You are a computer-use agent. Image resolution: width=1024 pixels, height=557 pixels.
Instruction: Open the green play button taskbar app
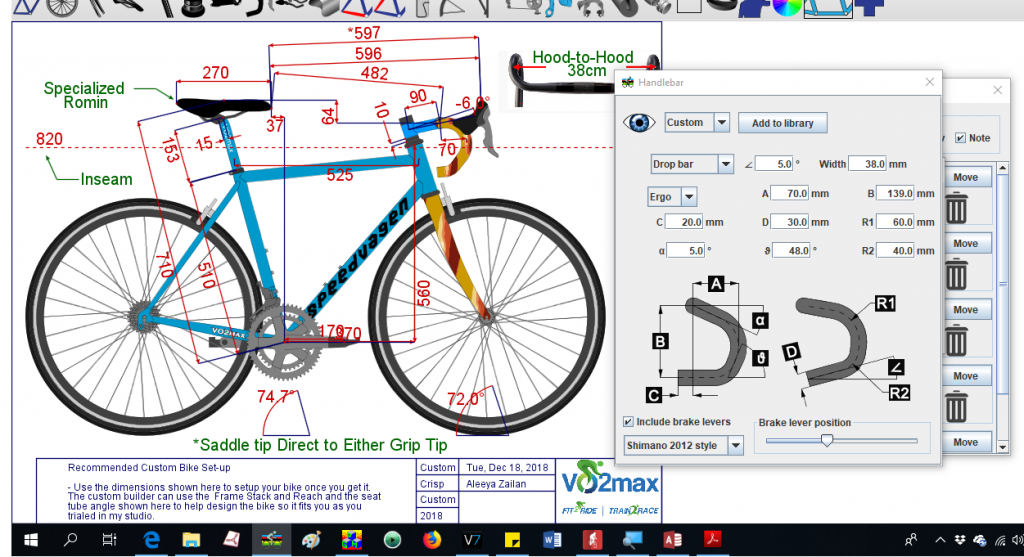[392, 540]
